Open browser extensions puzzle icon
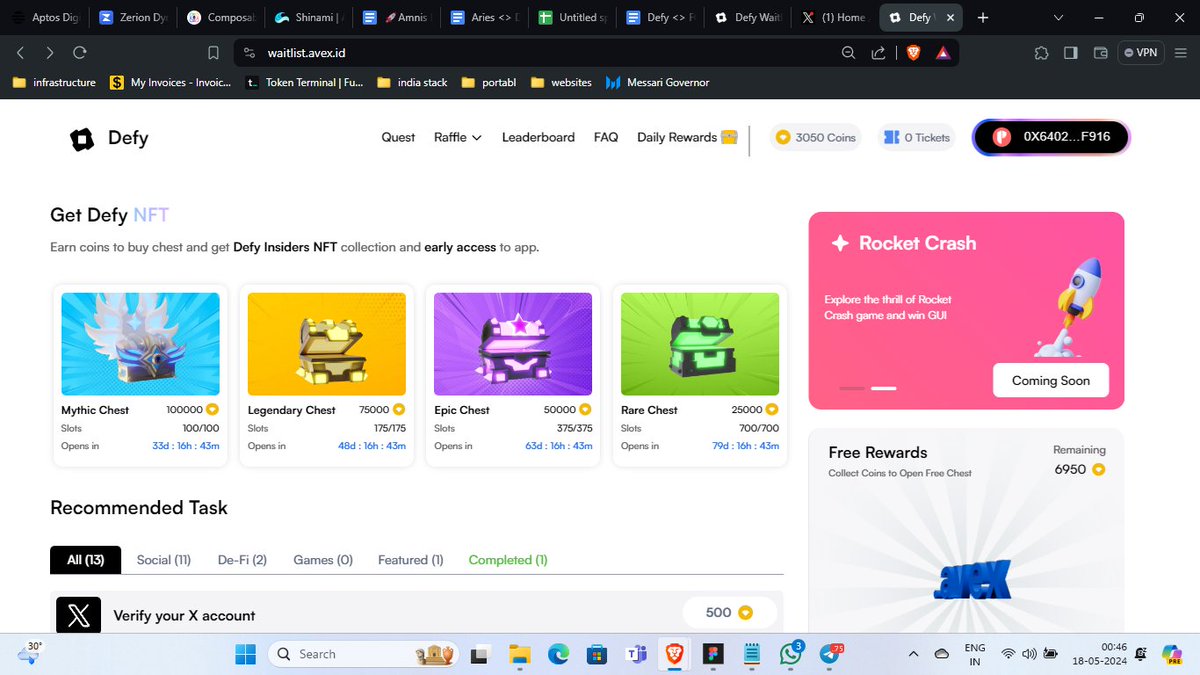 (1042, 52)
